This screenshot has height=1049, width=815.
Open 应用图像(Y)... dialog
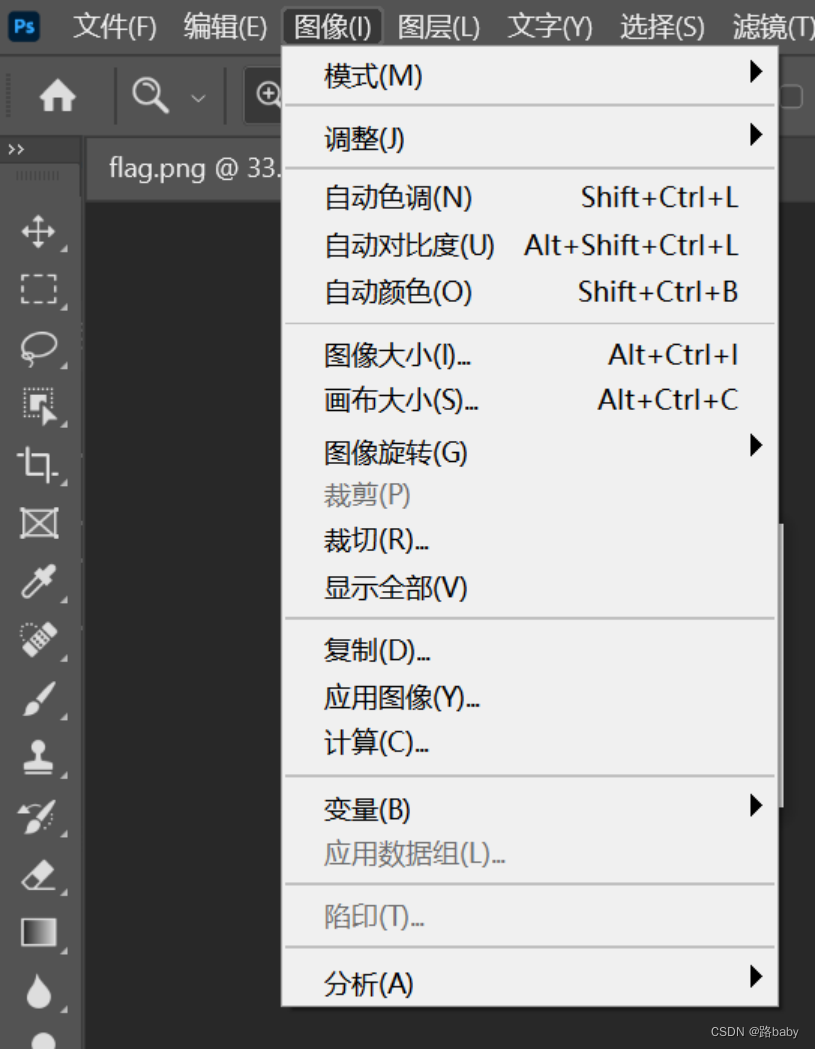coord(530,697)
